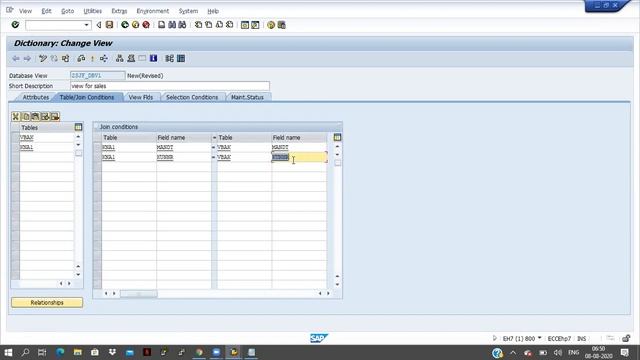Screen dimensions: 640x360
Task: Click the Join conditions scroll right arrow
Action: tap(328, 293)
